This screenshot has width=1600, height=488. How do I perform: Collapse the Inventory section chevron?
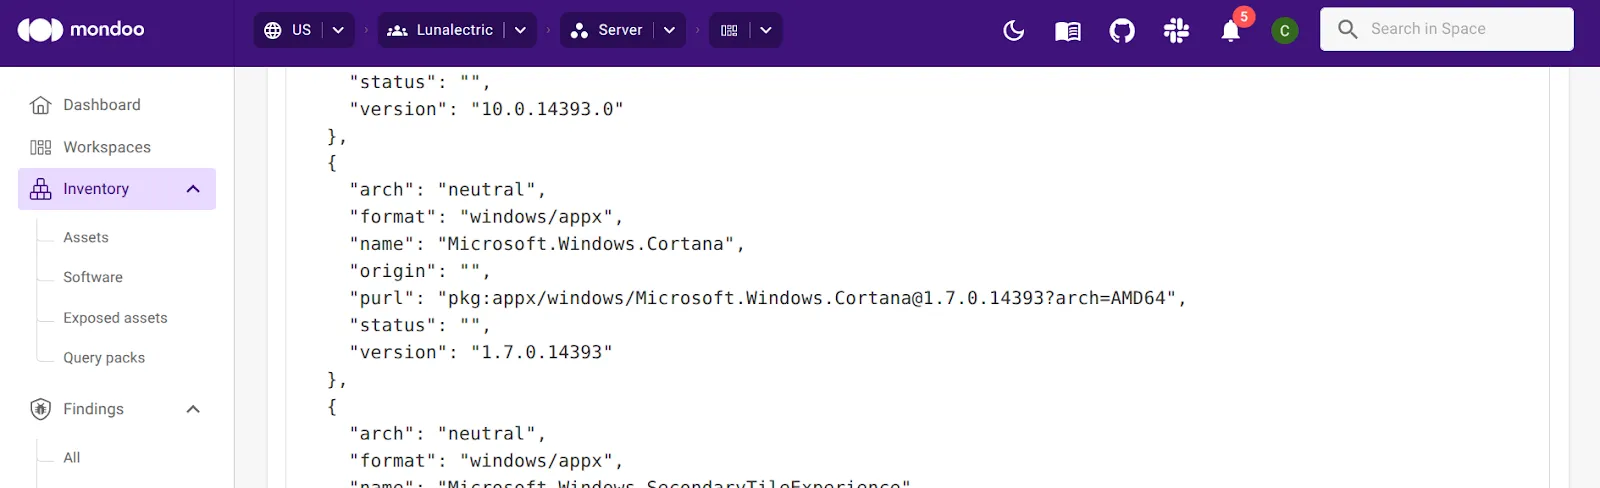(x=193, y=189)
